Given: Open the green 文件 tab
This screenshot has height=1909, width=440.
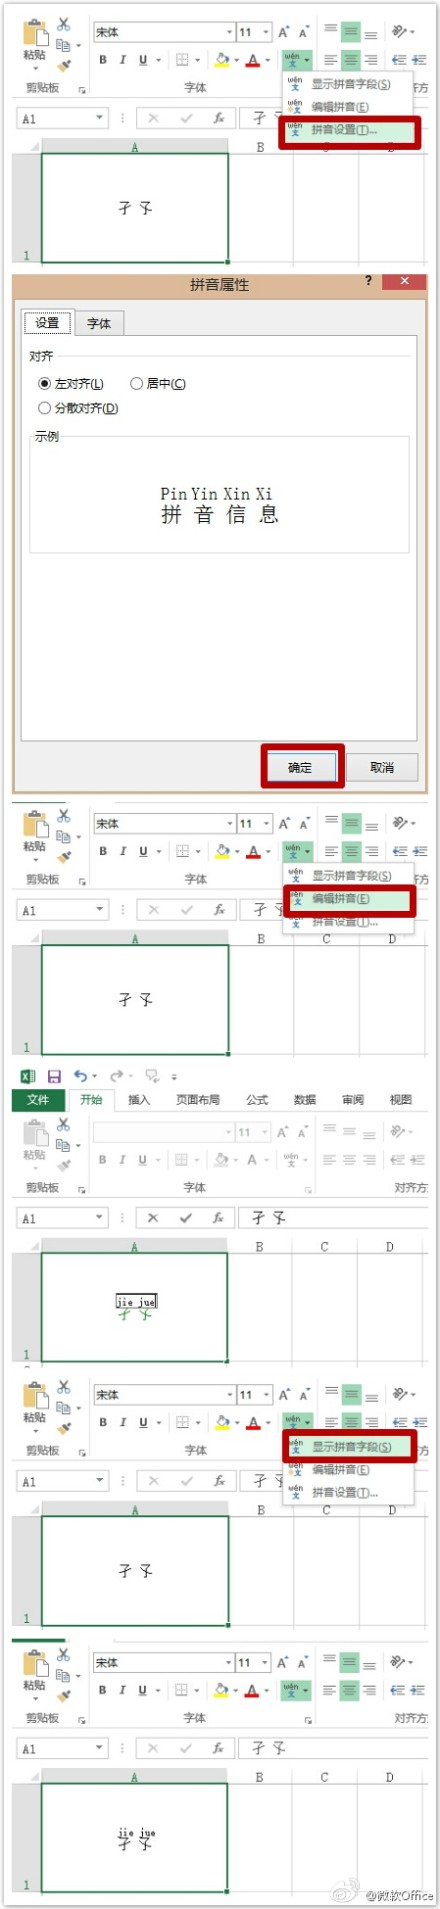Looking at the screenshot, I should (38, 1100).
